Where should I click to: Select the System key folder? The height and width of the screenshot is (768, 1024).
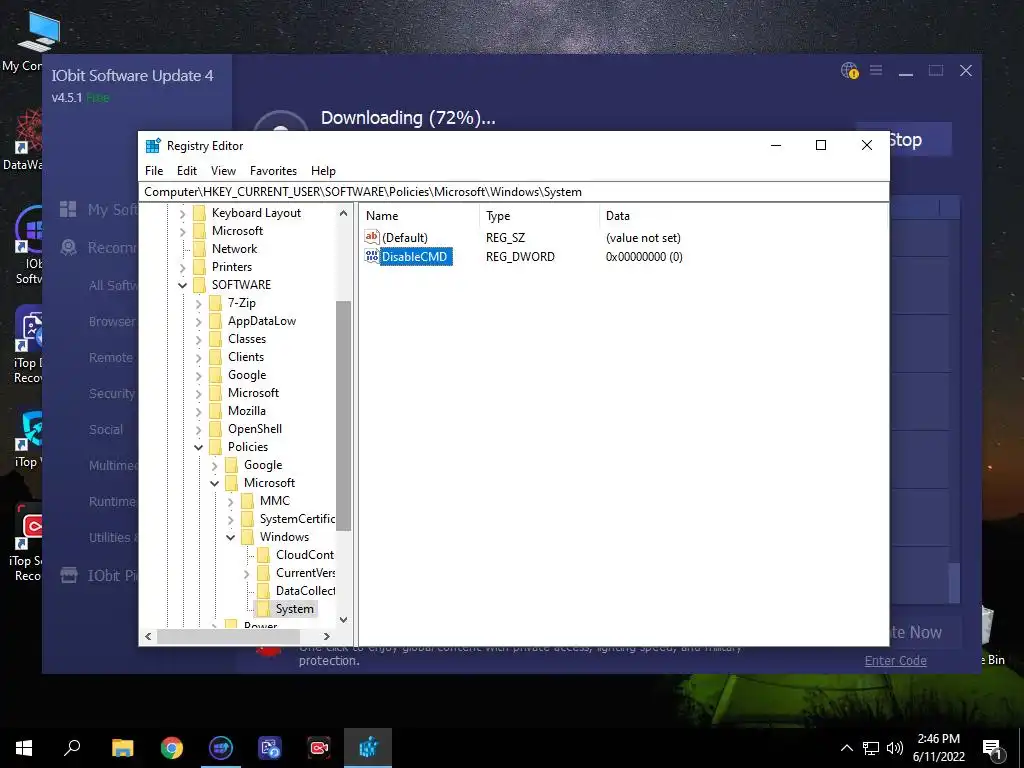pyautogui.click(x=295, y=609)
